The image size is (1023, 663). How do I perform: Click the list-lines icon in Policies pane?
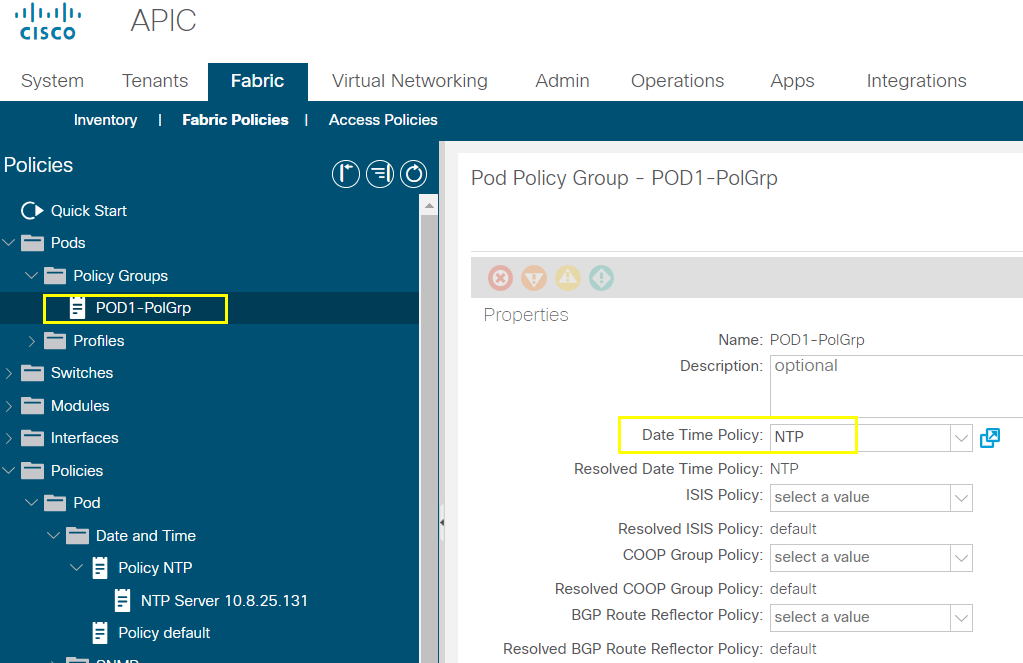[x=380, y=174]
